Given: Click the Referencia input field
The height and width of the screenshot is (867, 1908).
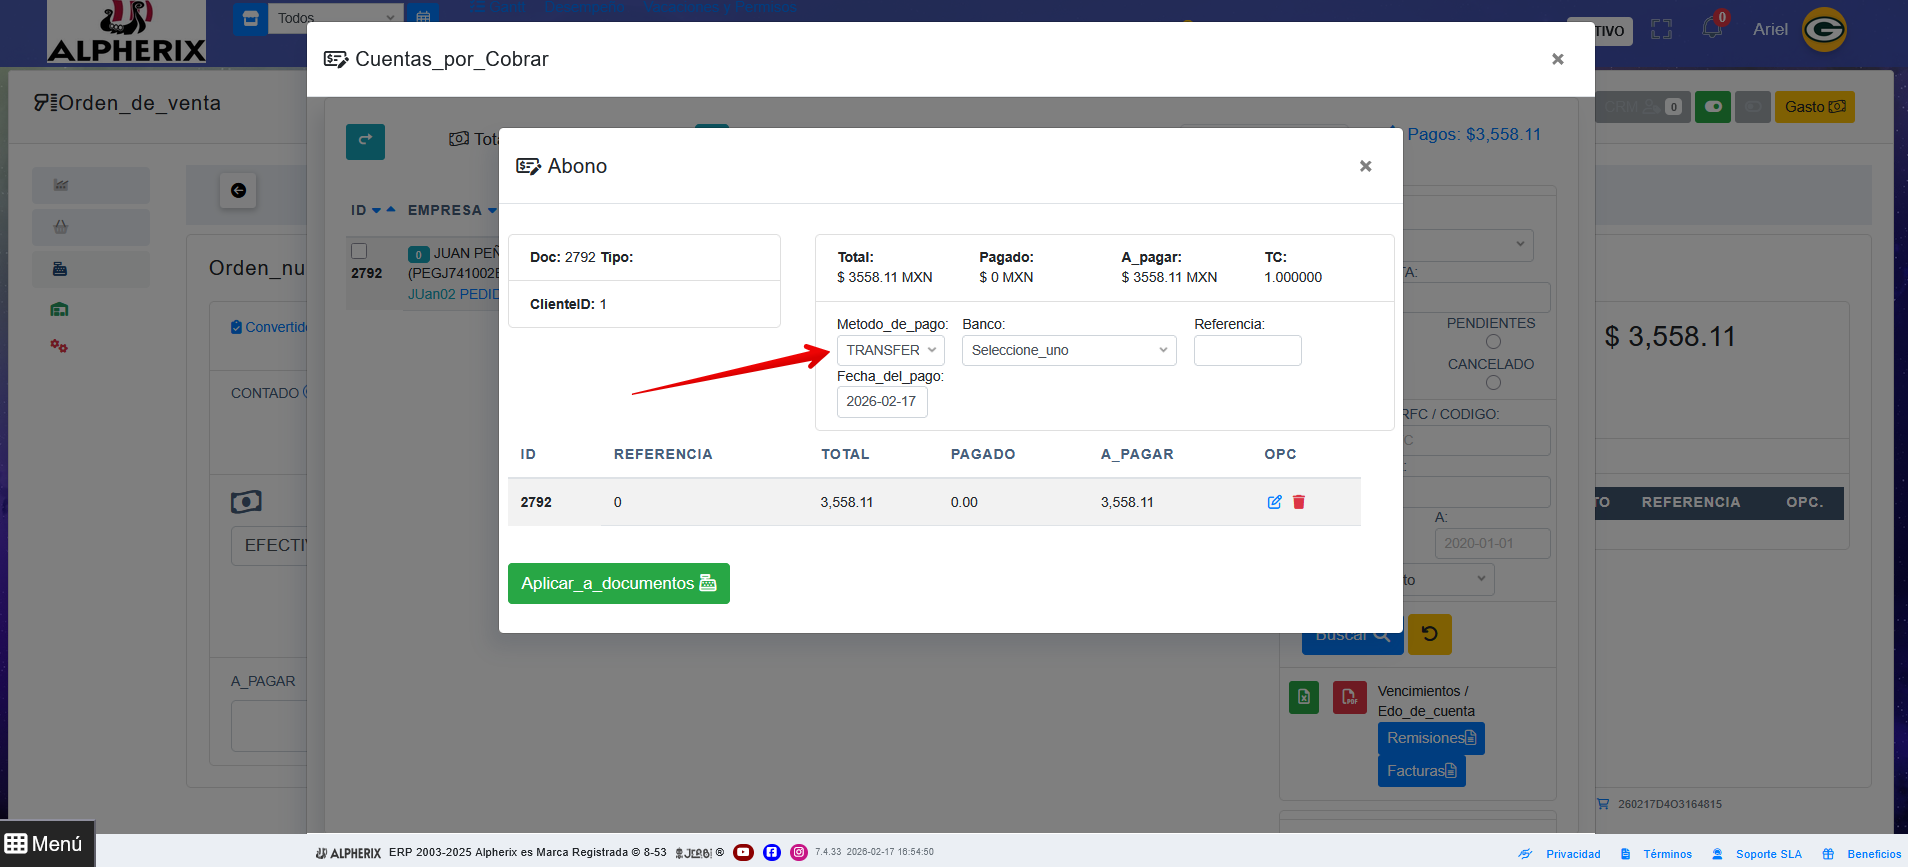Looking at the screenshot, I should (x=1247, y=350).
